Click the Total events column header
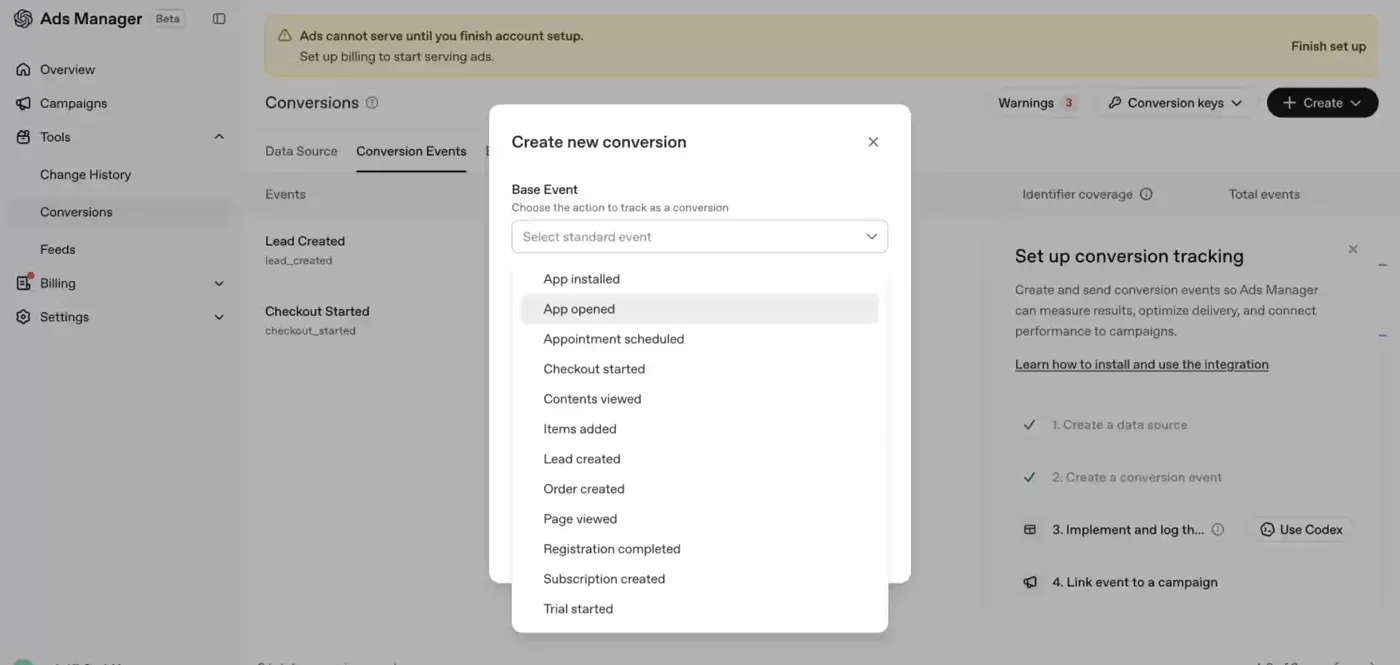Image resolution: width=1400 pixels, height=665 pixels. click(x=1264, y=194)
